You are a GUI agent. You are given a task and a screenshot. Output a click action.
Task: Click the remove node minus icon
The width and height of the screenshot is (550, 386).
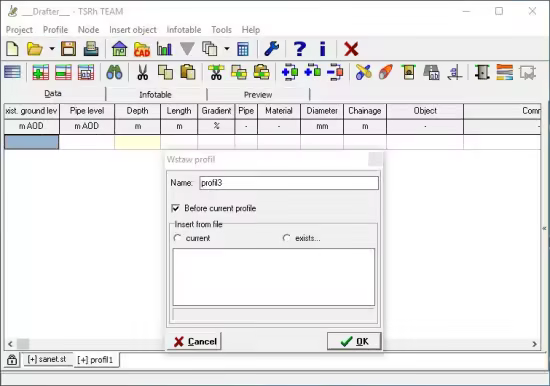[335, 73]
